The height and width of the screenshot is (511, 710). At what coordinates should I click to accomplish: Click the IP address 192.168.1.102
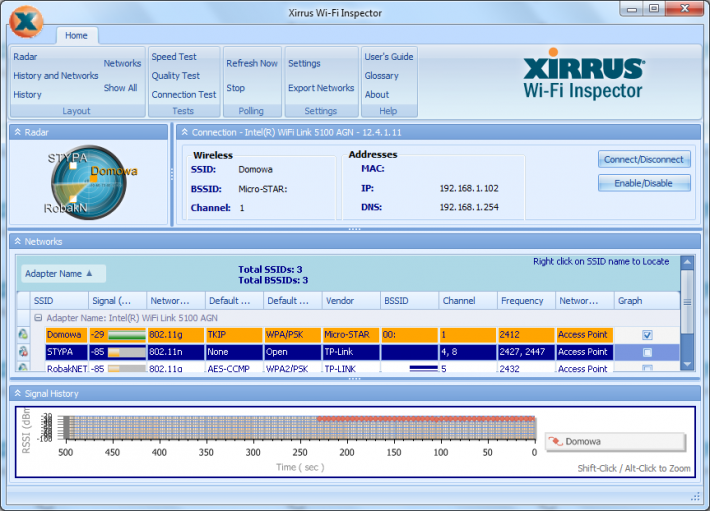469,188
